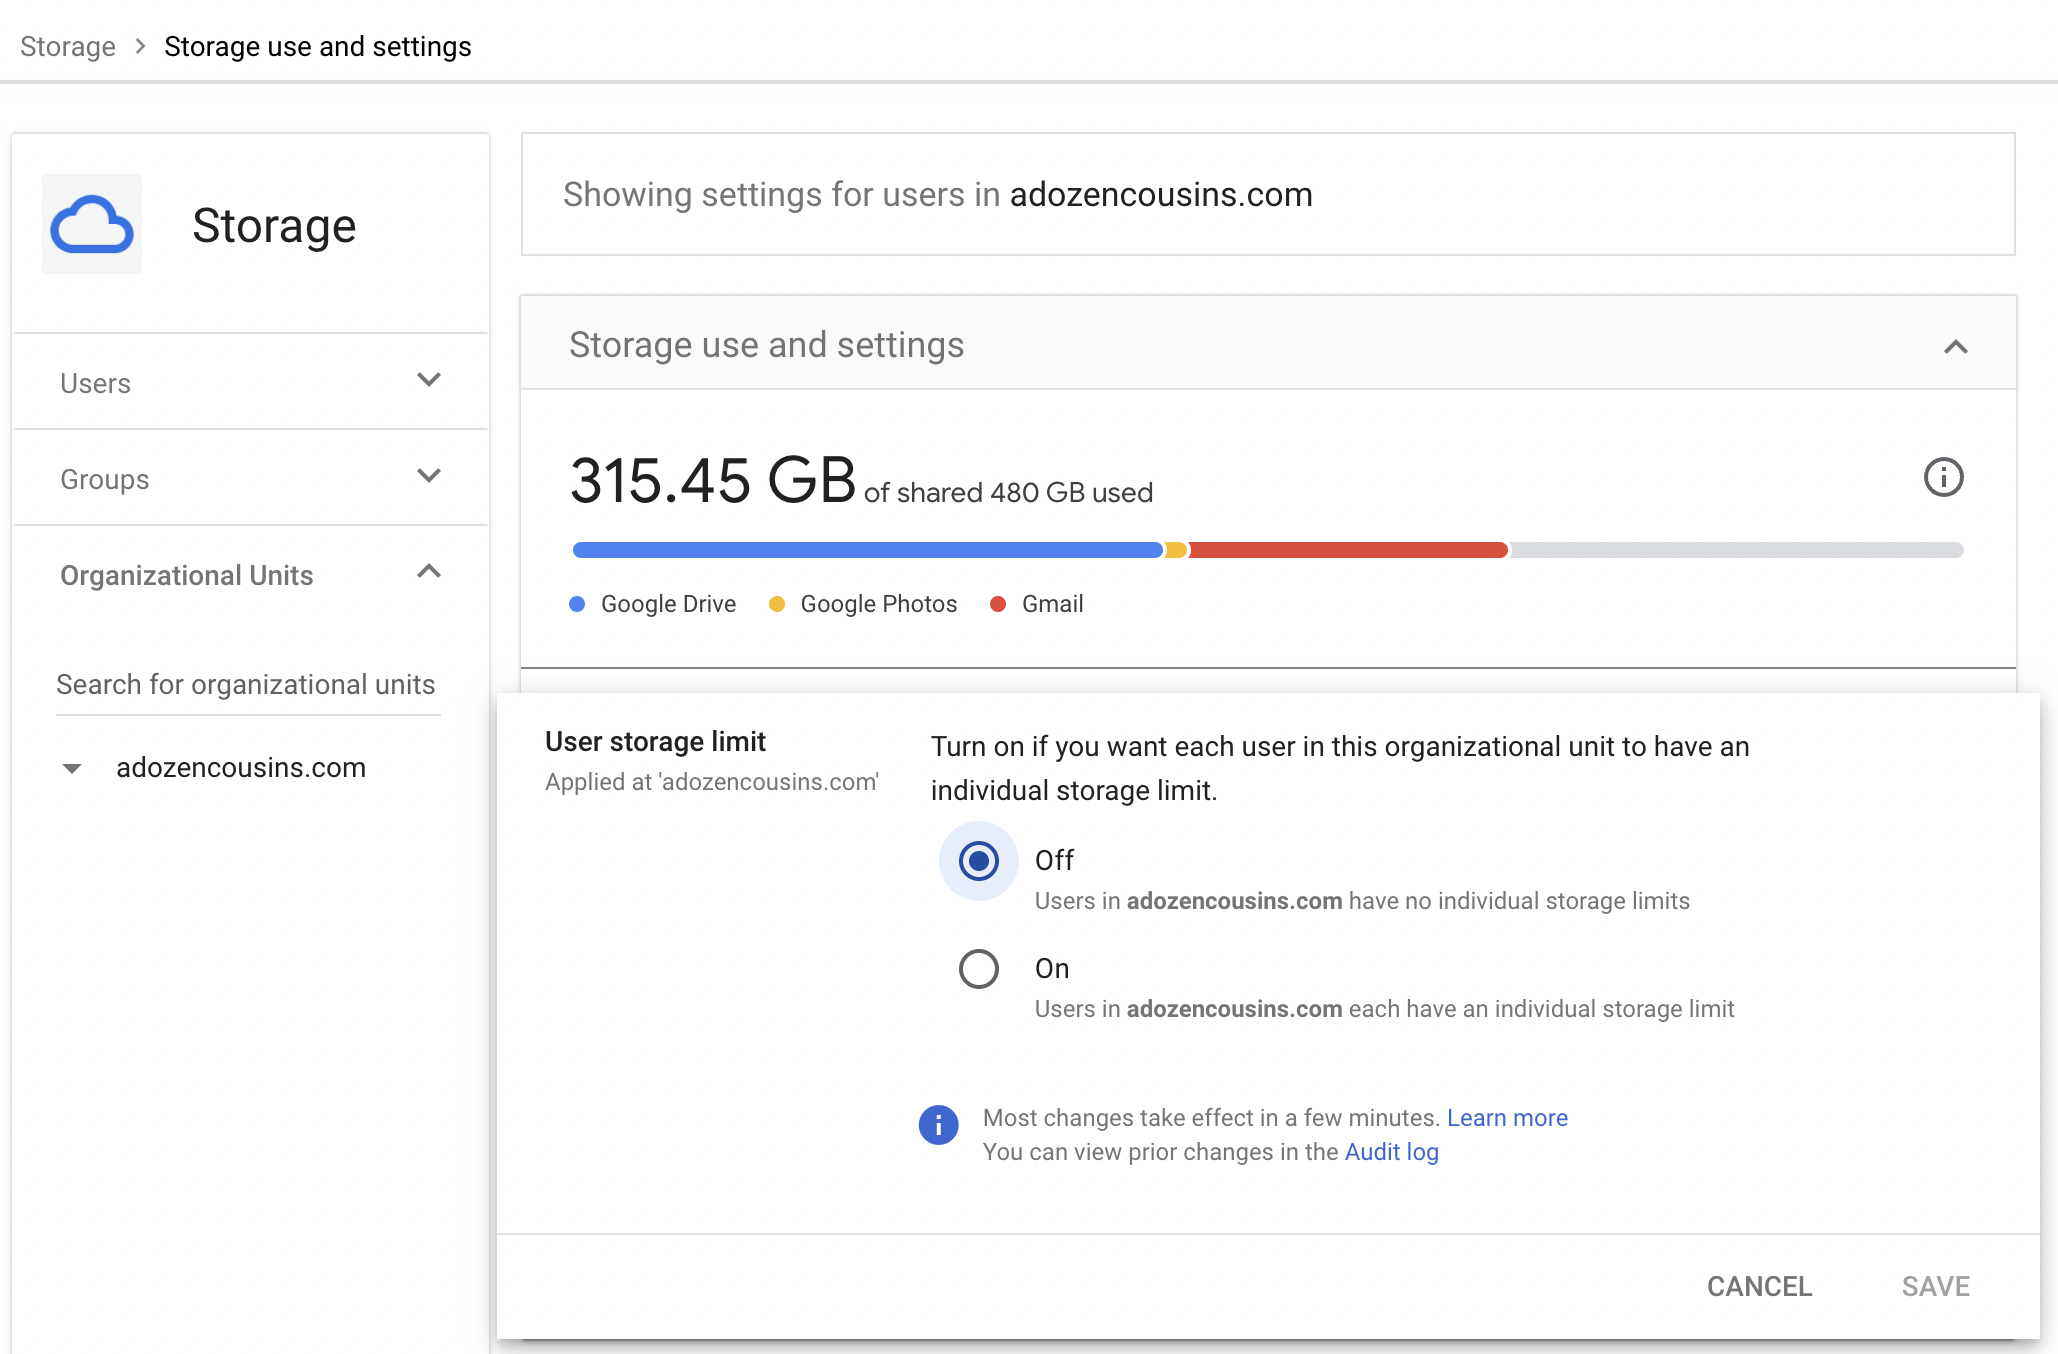This screenshot has height=1354, width=2058.
Task: Select adozencousins.com organizational unit
Action: tap(241, 768)
